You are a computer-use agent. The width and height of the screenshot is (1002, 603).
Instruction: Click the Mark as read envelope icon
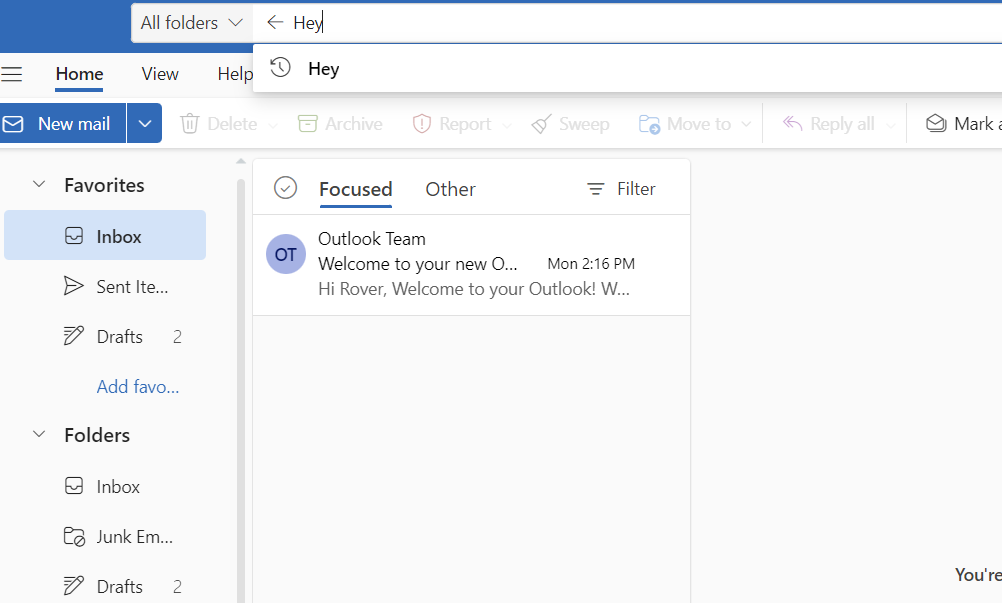[936, 123]
